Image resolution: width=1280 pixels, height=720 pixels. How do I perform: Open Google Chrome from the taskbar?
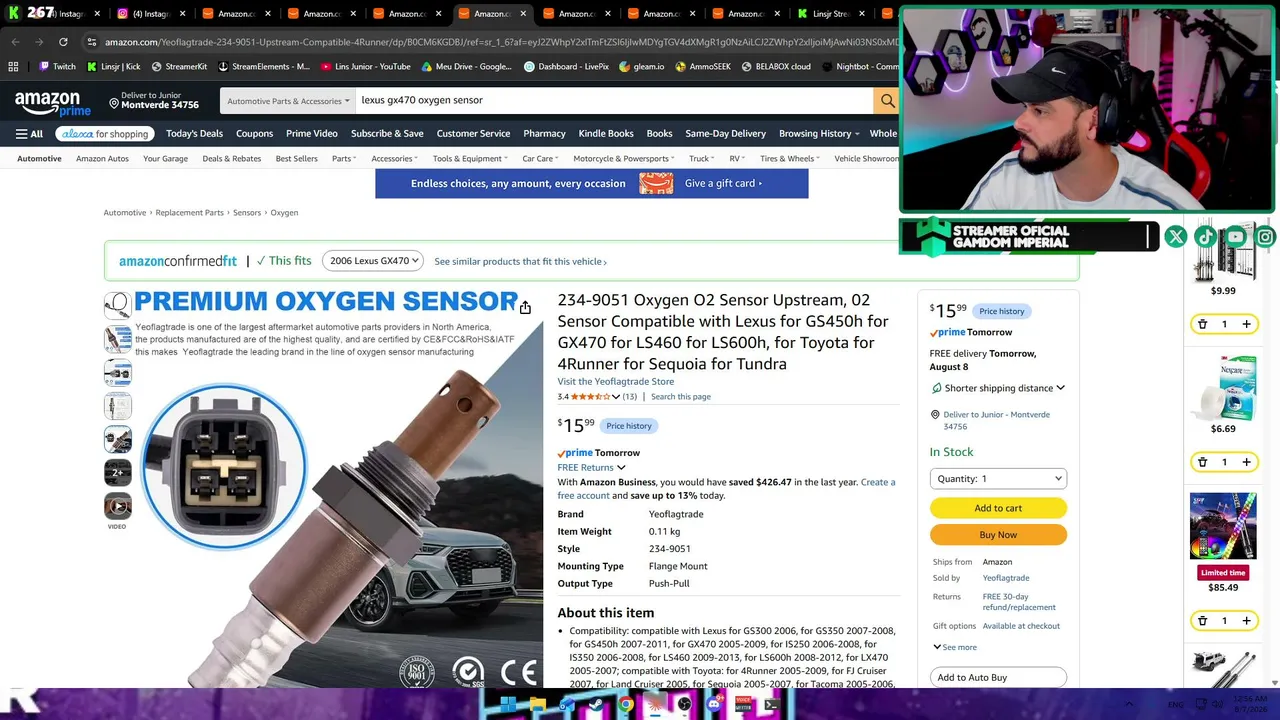(625, 705)
